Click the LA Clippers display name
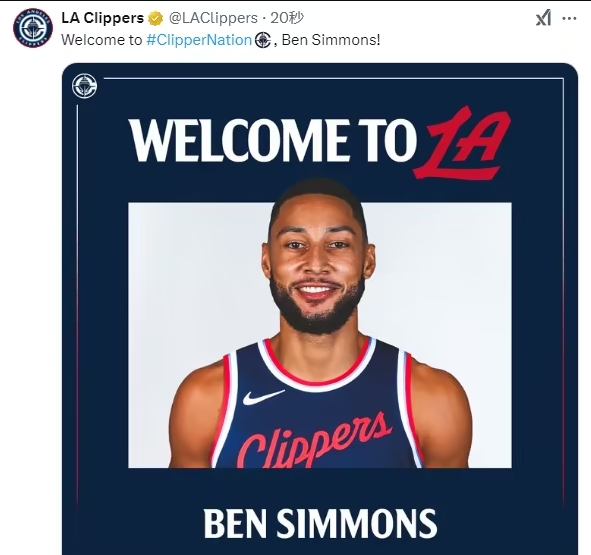 (x=103, y=18)
